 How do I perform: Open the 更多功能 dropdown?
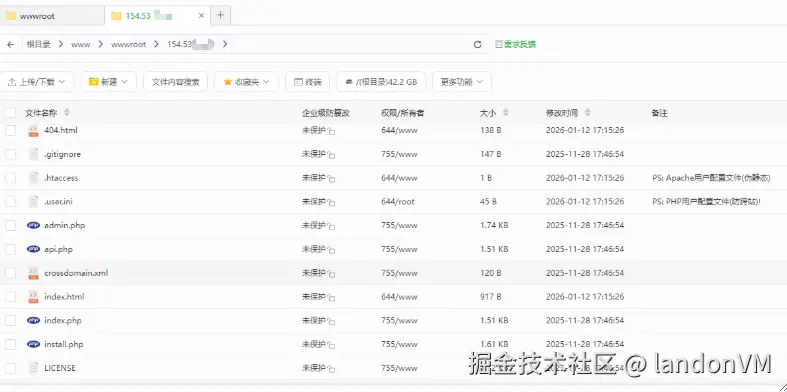462,82
